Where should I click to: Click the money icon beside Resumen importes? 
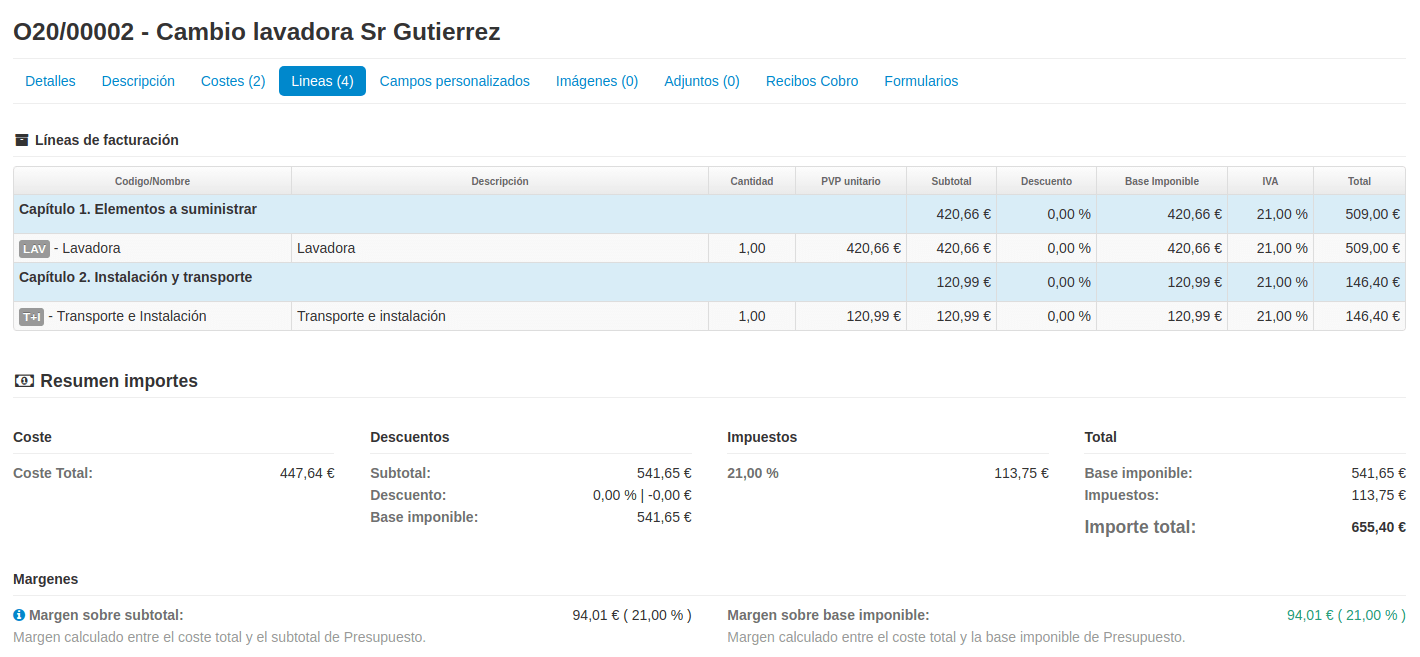pos(24,381)
